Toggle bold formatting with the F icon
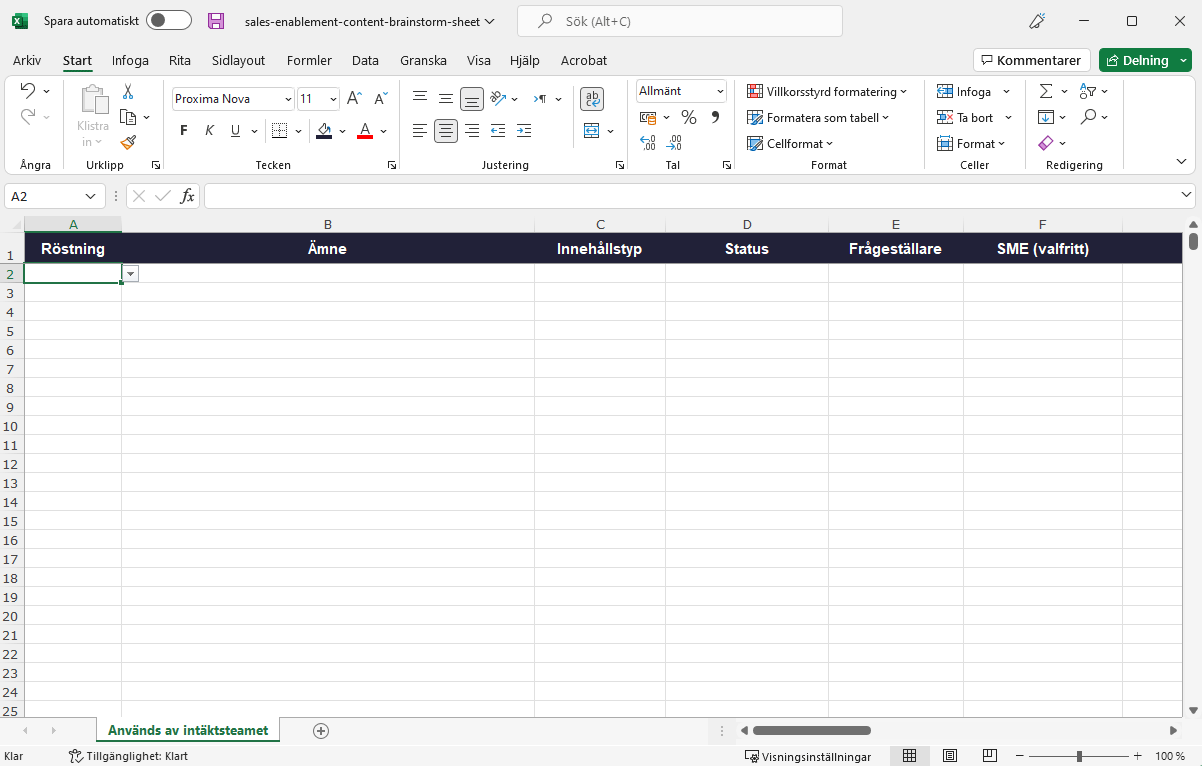Viewport: 1202px width, 766px height. pyautogui.click(x=183, y=130)
